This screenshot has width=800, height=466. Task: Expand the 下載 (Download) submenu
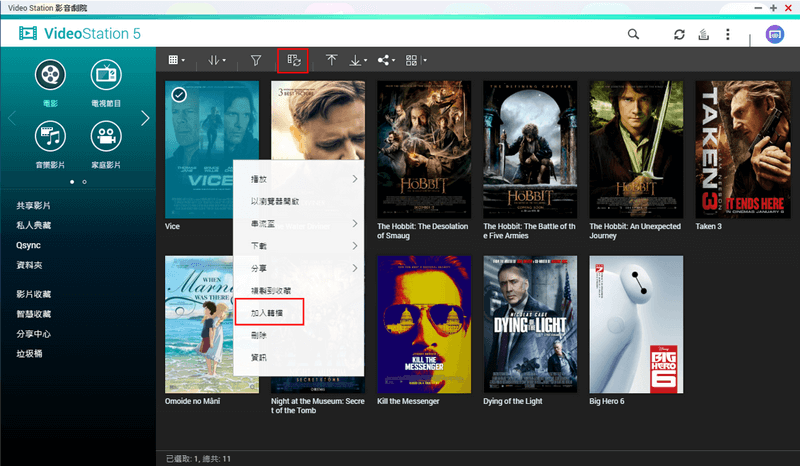(x=298, y=246)
